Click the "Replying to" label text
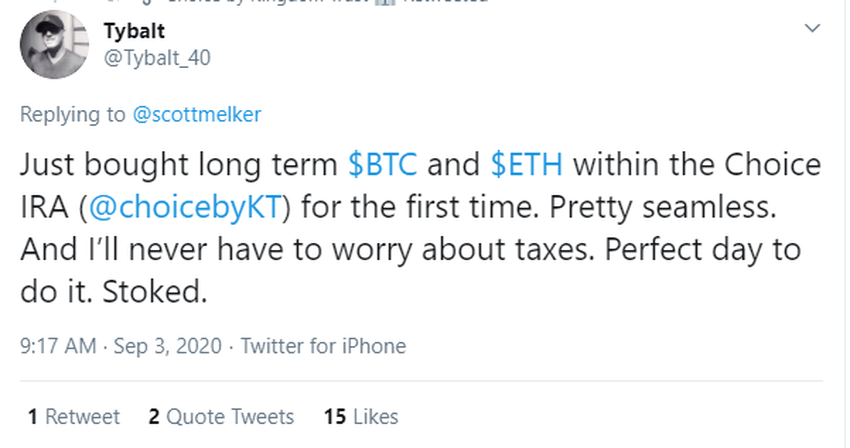 click(73, 114)
